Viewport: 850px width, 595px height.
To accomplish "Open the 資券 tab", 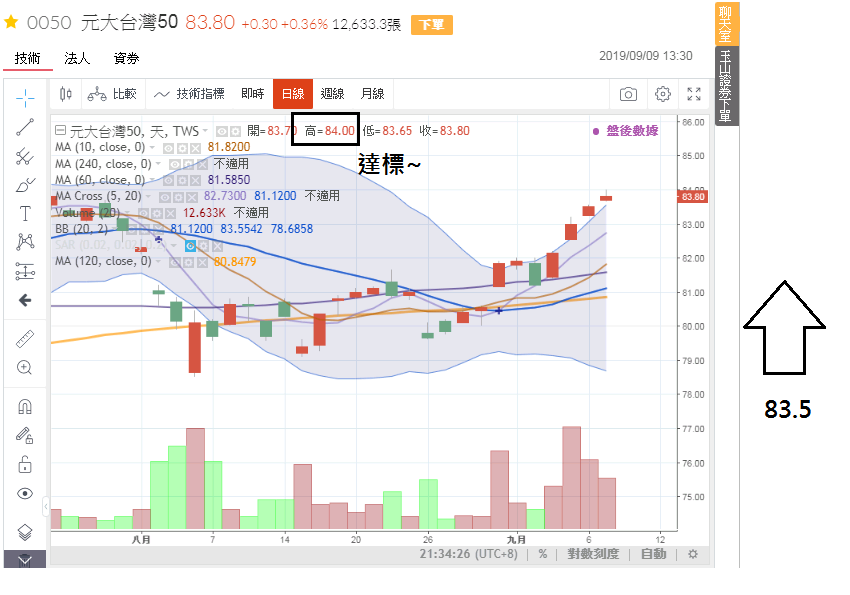I will pos(126,59).
